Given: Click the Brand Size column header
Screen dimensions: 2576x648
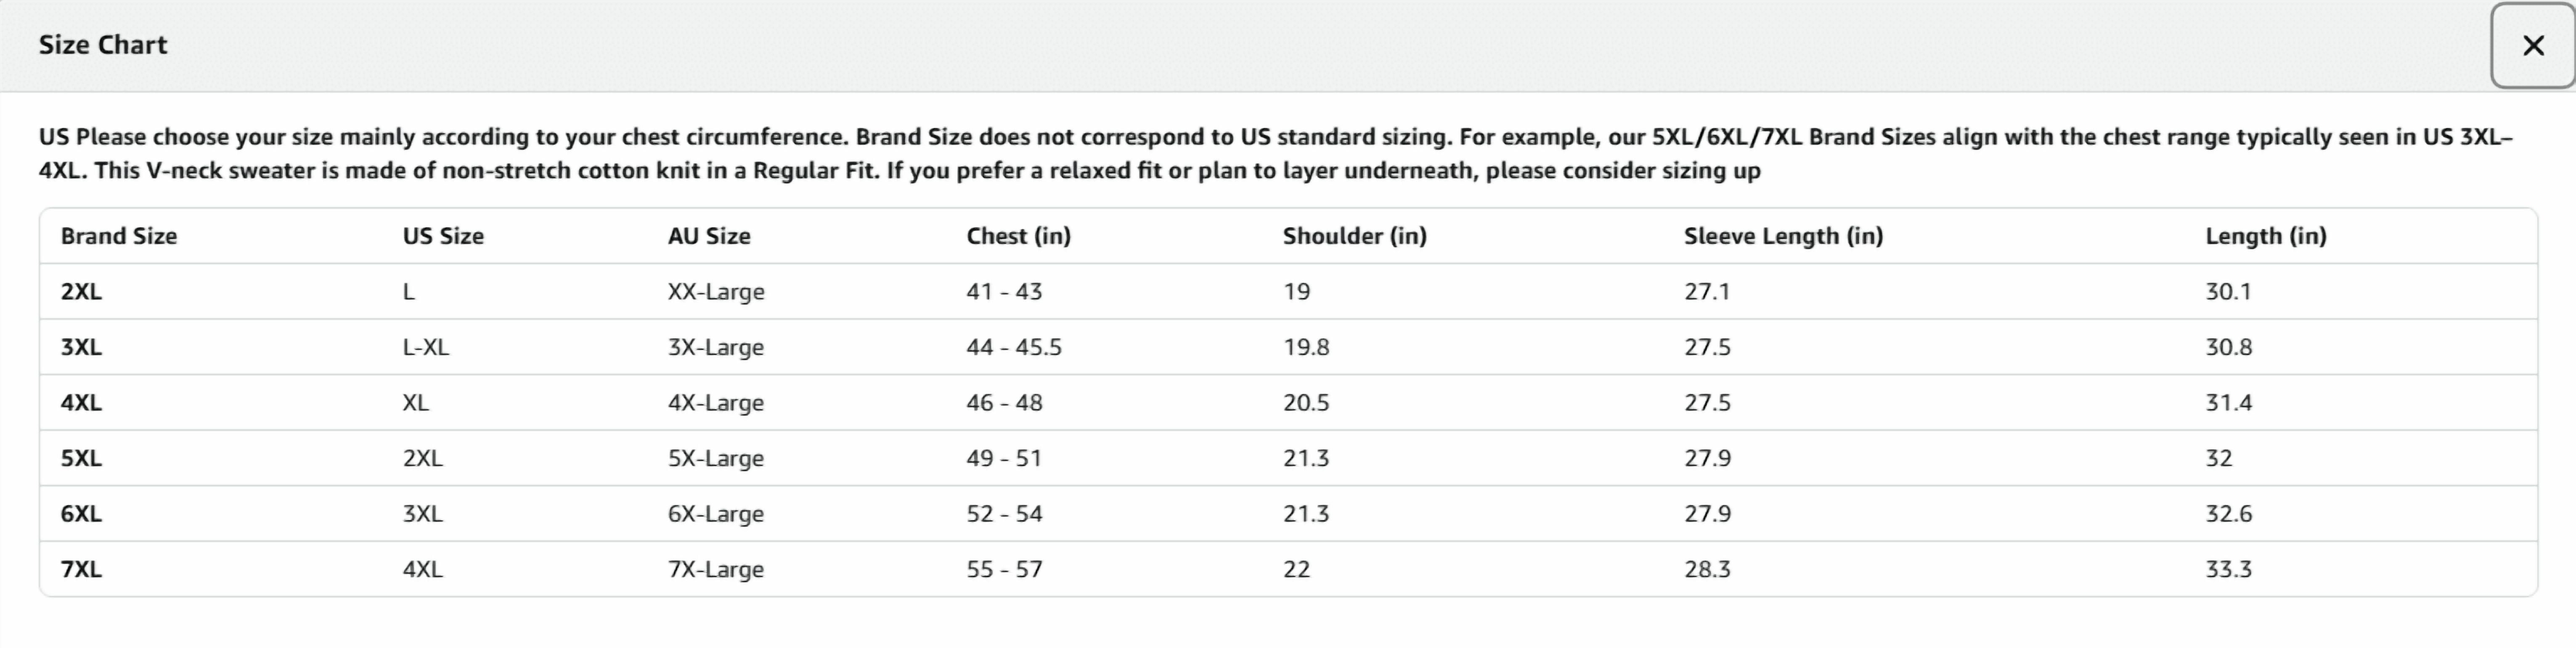Looking at the screenshot, I should click(119, 236).
